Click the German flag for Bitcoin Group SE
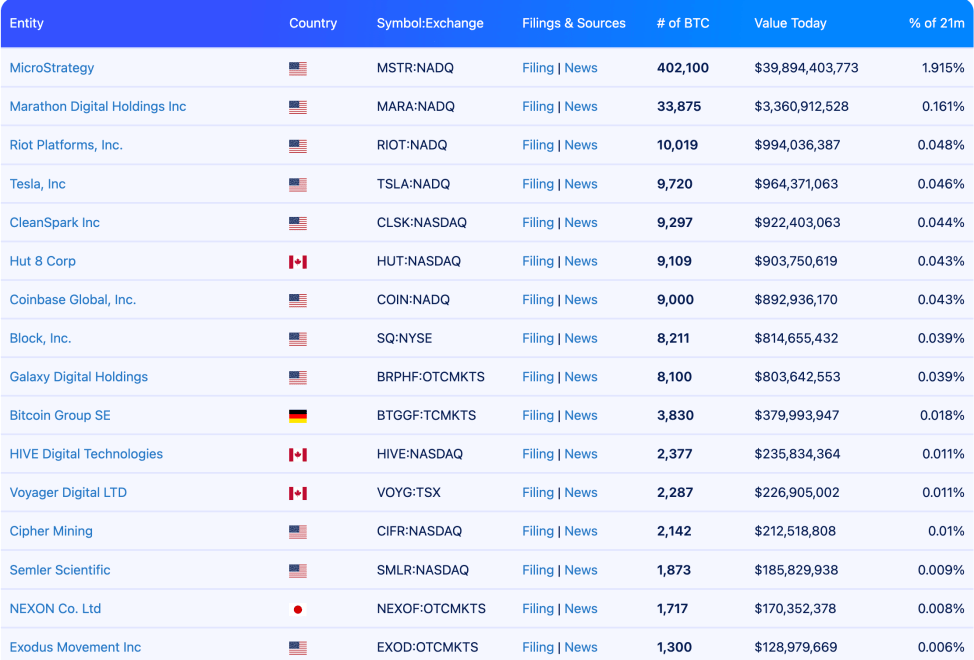This screenshot has width=974, height=660. (x=296, y=415)
